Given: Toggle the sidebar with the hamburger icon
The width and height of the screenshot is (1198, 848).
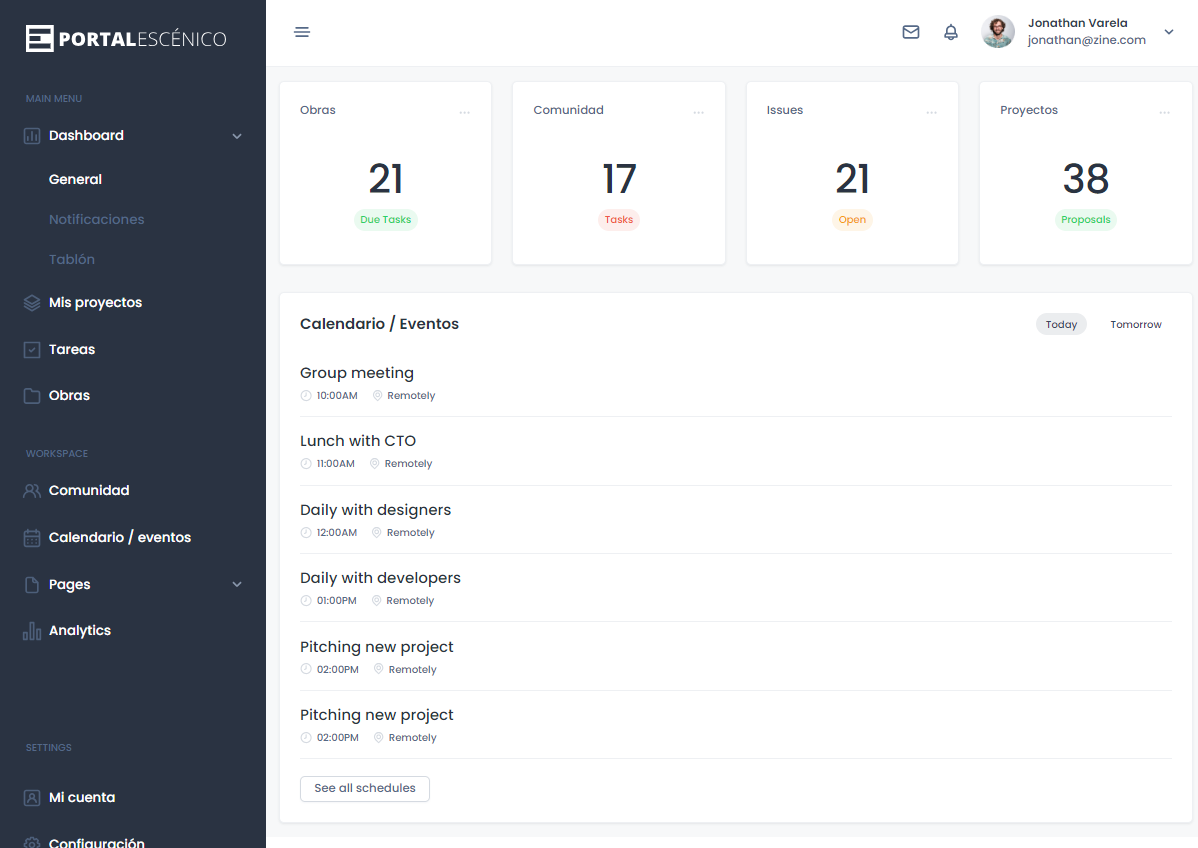Looking at the screenshot, I should 302,32.
